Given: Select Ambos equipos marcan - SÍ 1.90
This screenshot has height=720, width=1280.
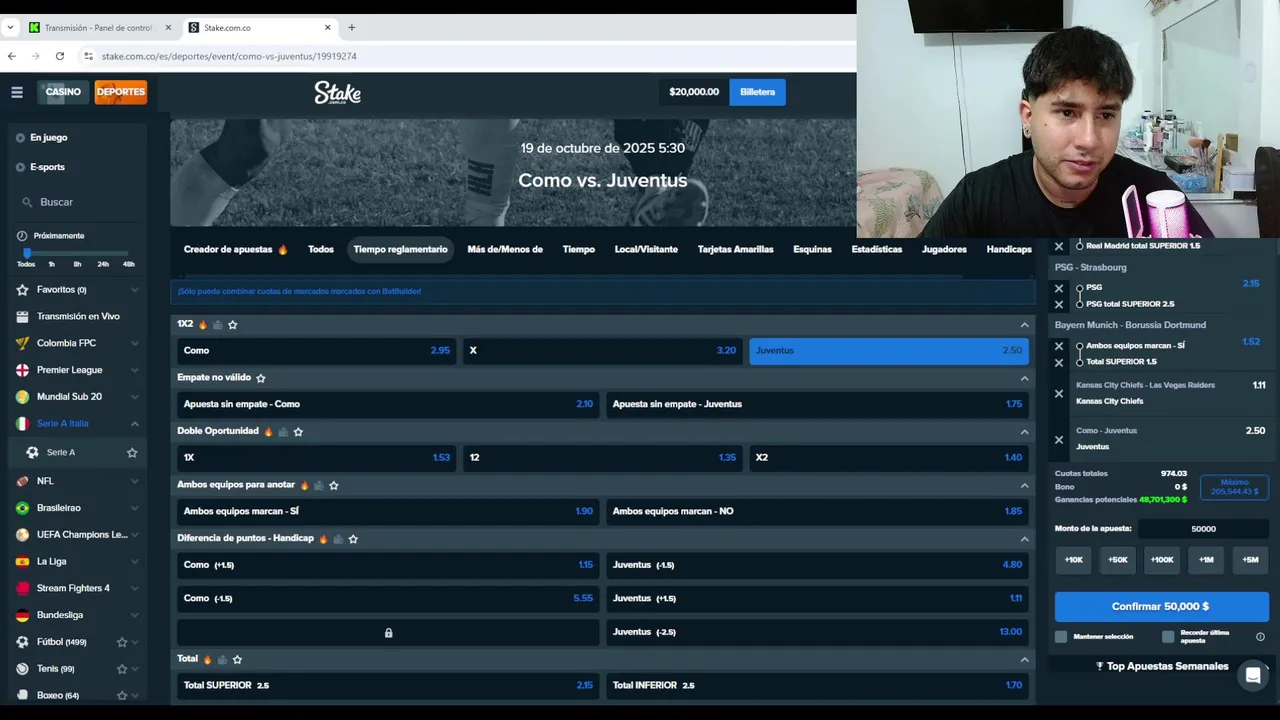Looking at the screenshot, I should tap(388, 511).
